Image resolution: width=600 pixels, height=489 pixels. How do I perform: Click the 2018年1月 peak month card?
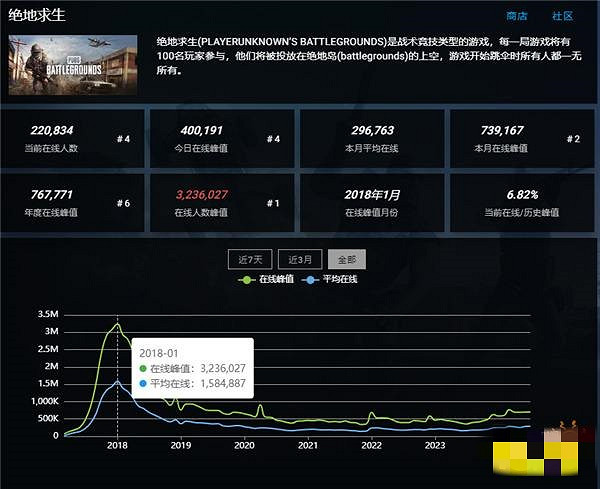372,203
